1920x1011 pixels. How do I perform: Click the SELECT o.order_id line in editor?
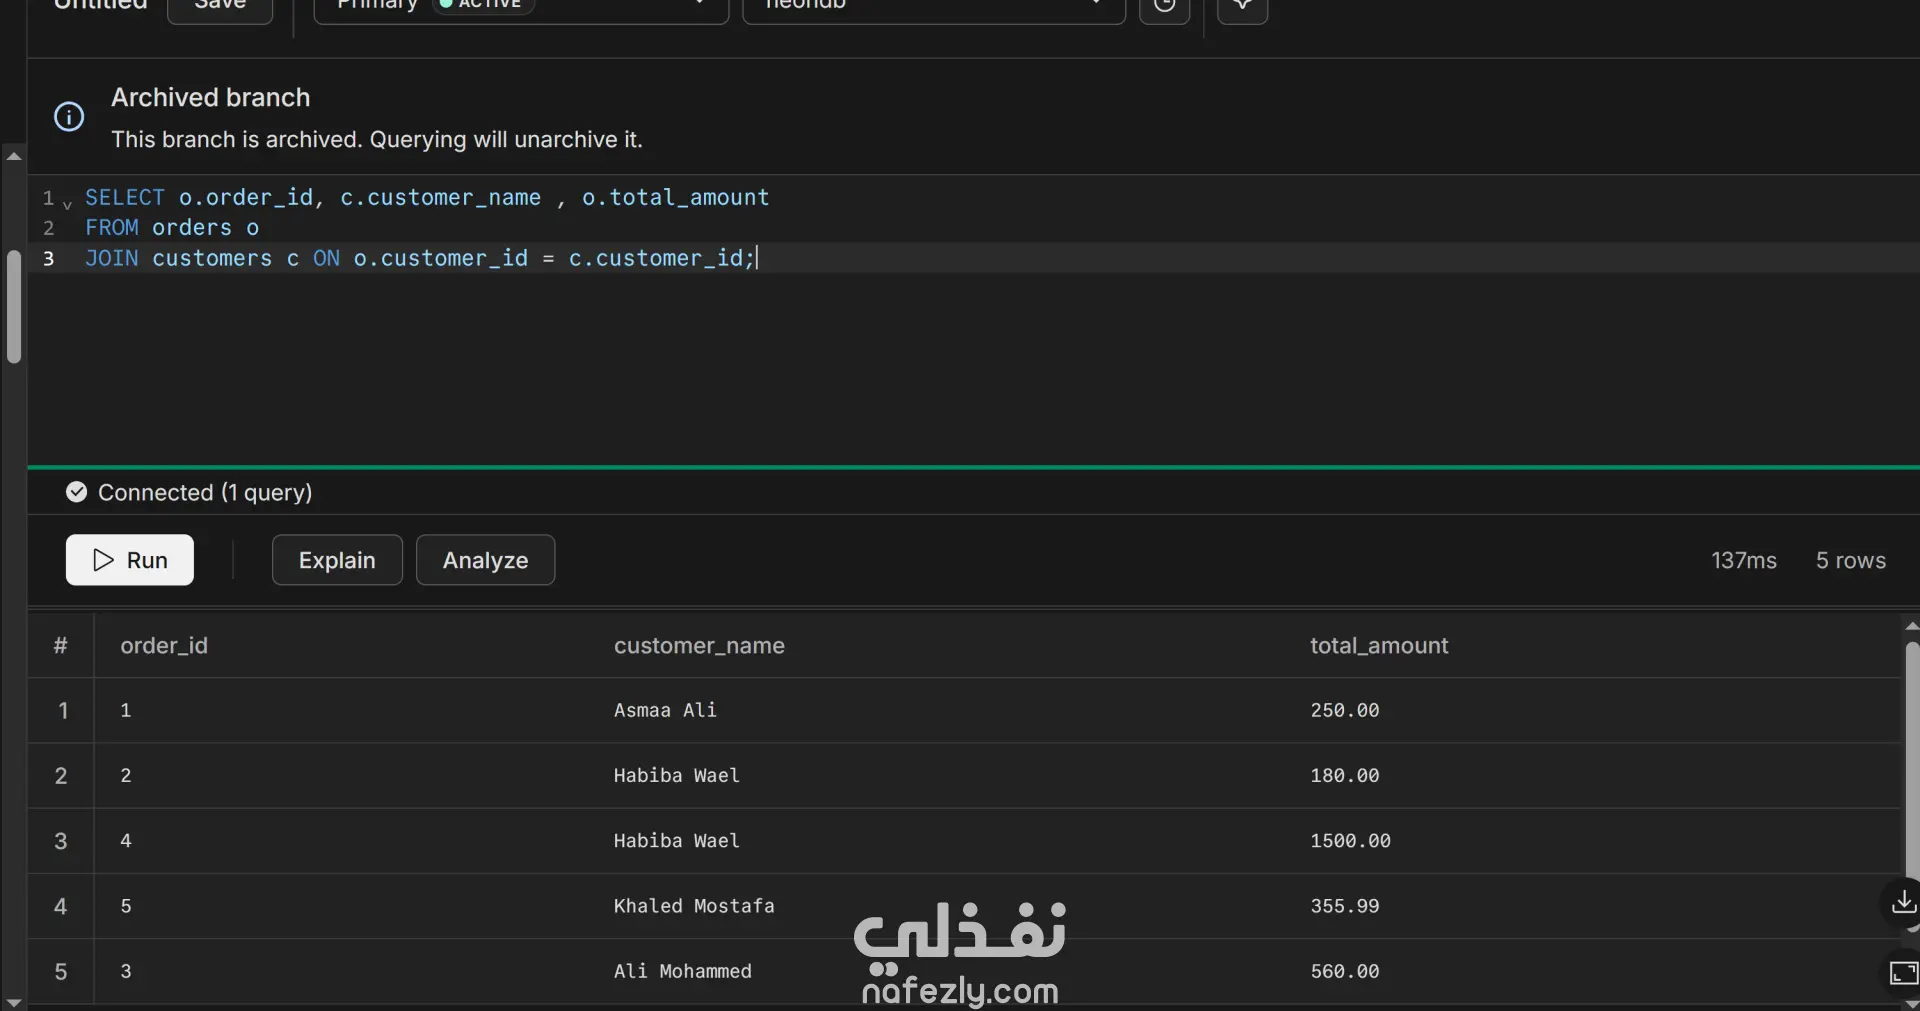coord(427,198)
